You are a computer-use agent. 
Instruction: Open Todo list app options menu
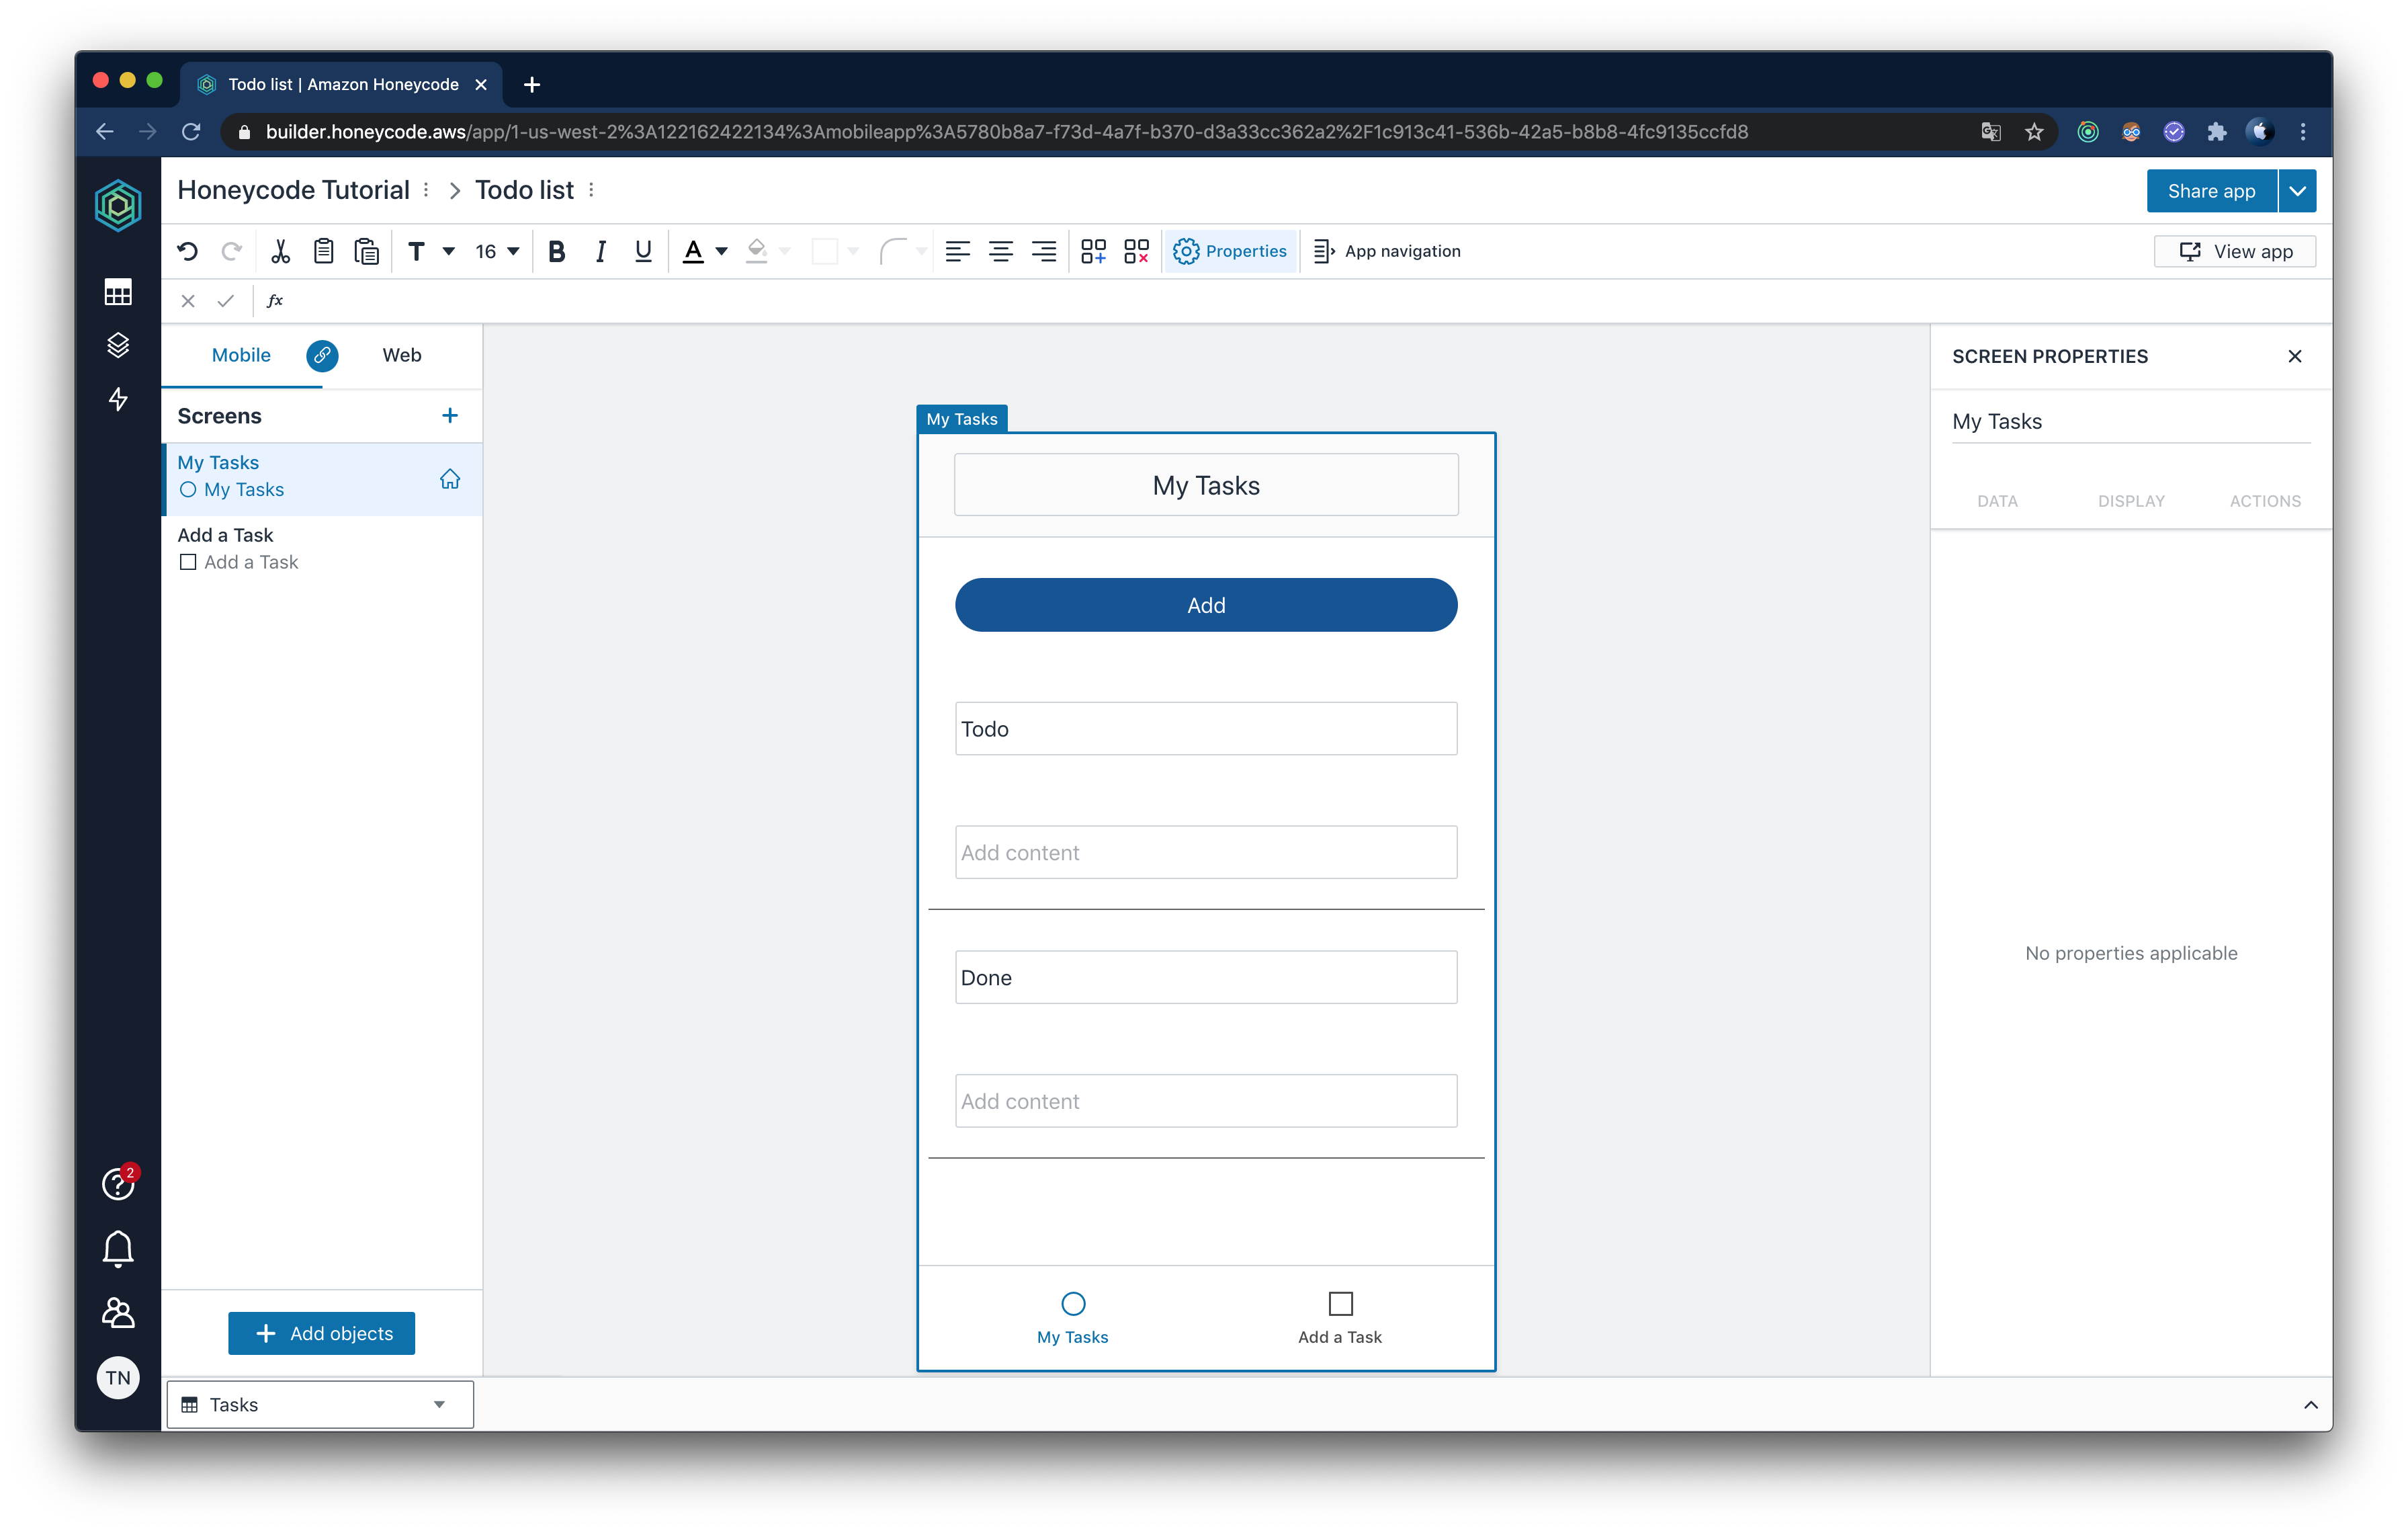tap(591, 190)
